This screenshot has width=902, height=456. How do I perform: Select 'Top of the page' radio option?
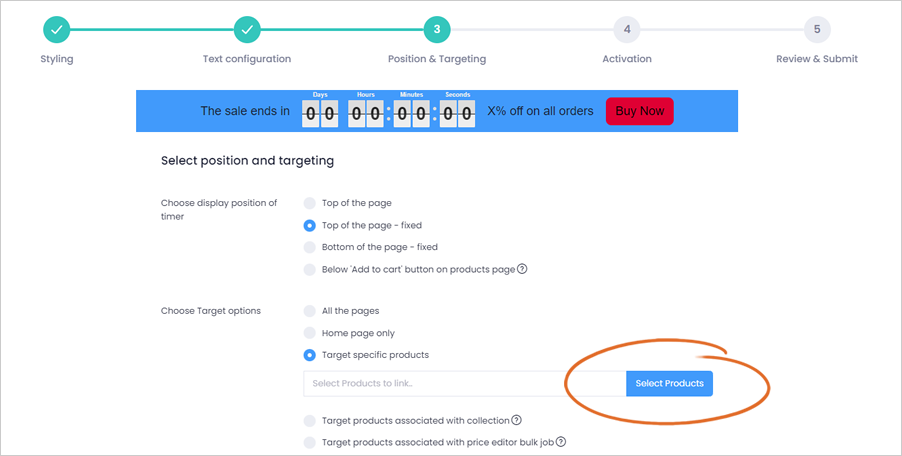point(309,203)
